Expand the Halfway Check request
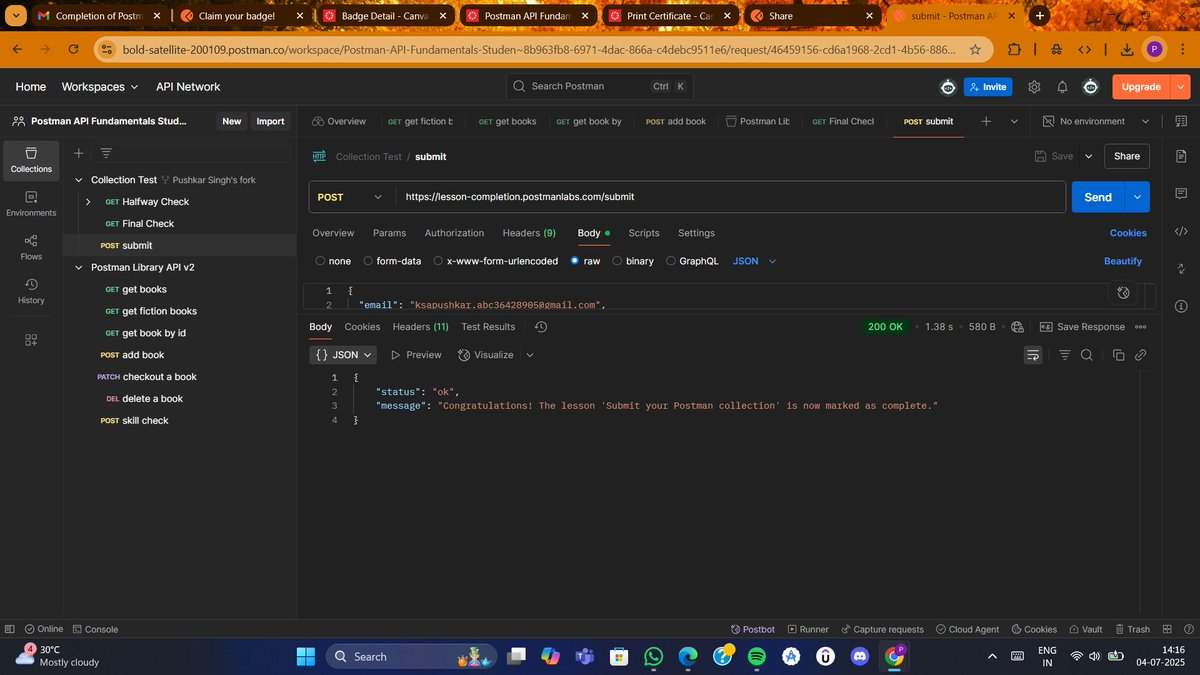 pos(88,202)
